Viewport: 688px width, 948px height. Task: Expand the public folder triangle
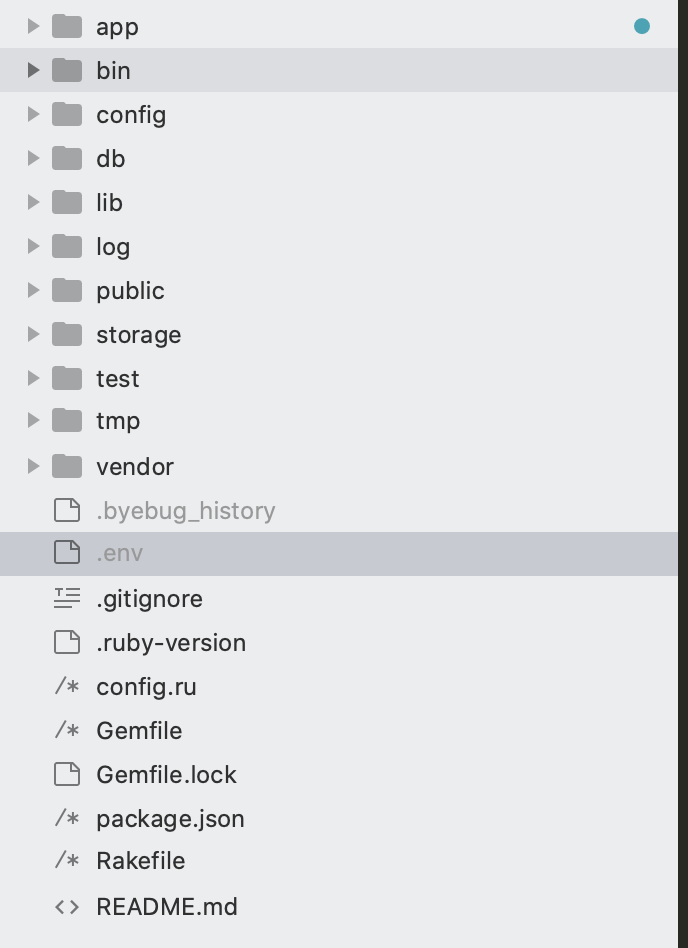point(33,290)
